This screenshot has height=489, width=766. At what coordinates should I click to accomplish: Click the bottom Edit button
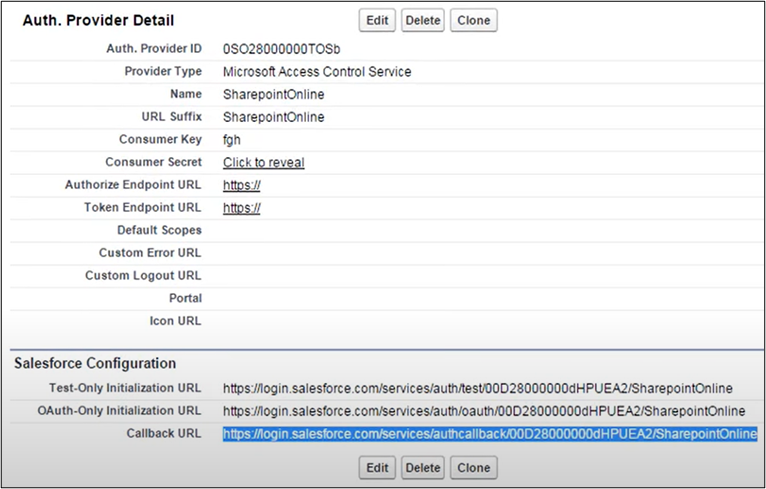[377, 468]
